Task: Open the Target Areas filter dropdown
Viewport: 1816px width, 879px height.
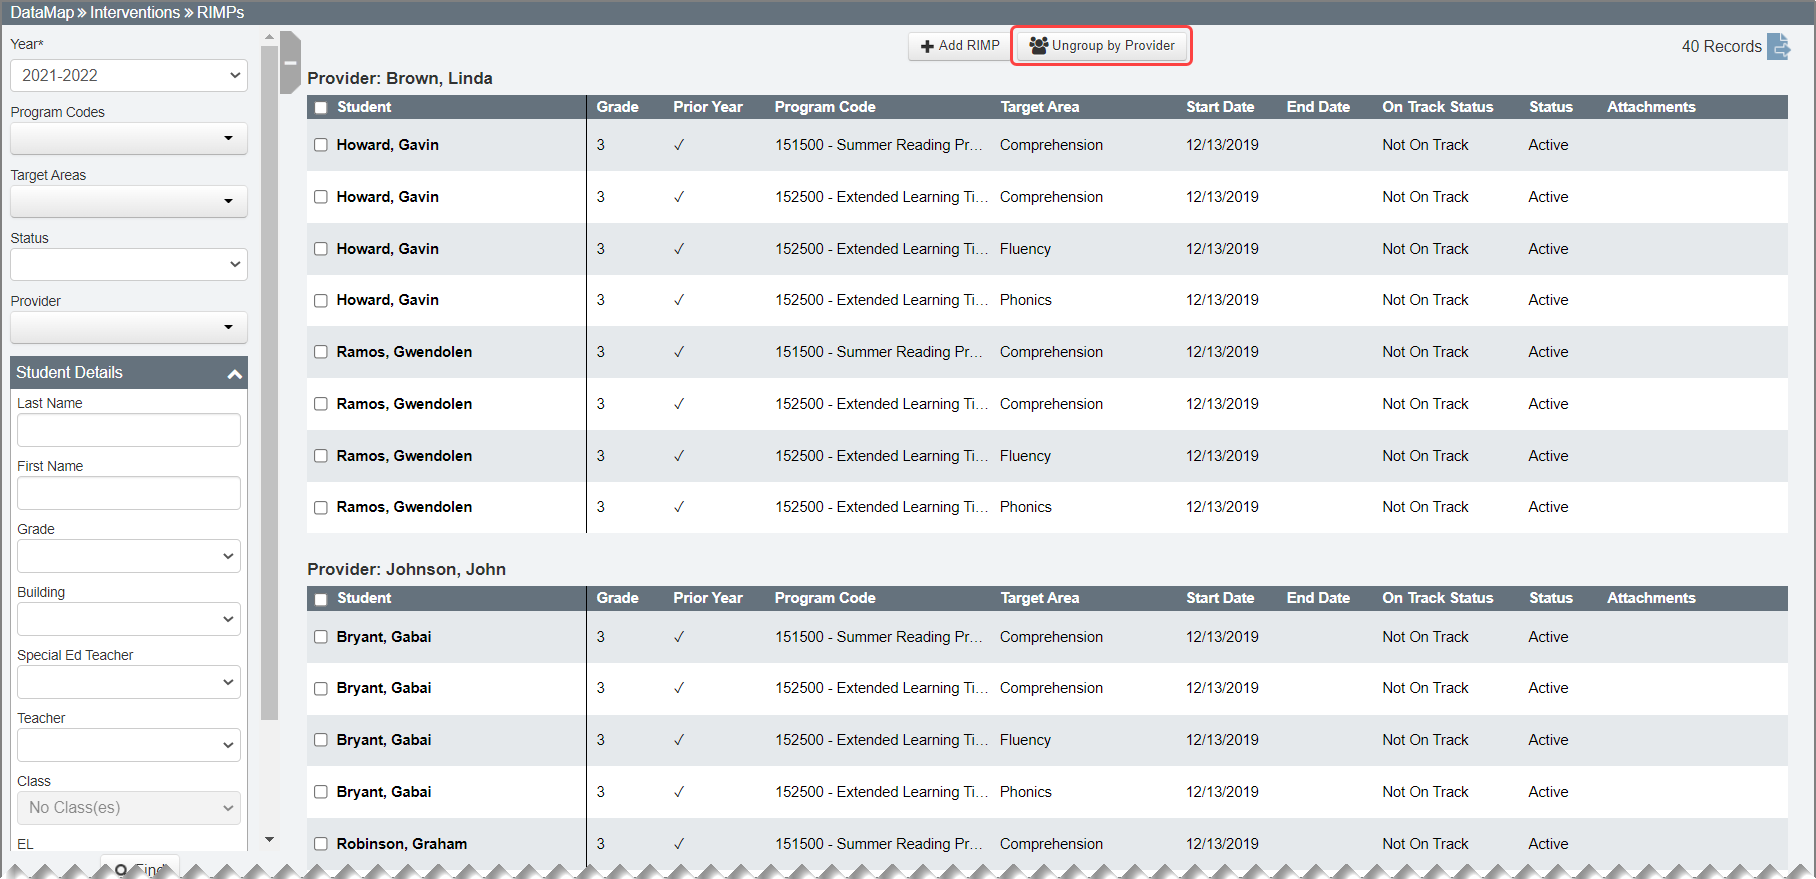Action: point(129,201)
